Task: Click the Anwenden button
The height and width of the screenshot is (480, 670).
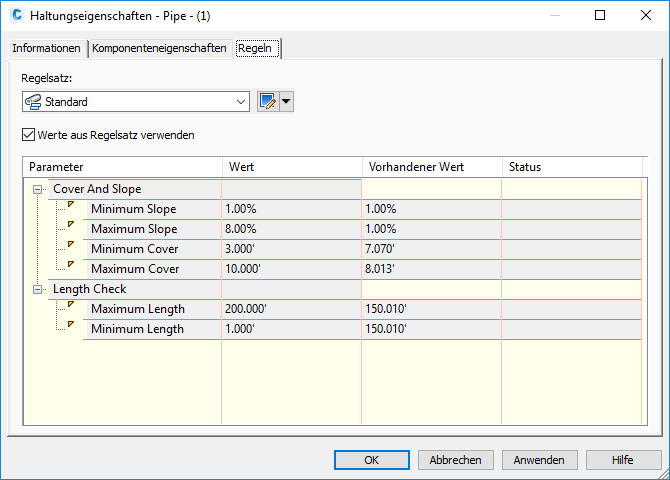Action: [539, 460]
